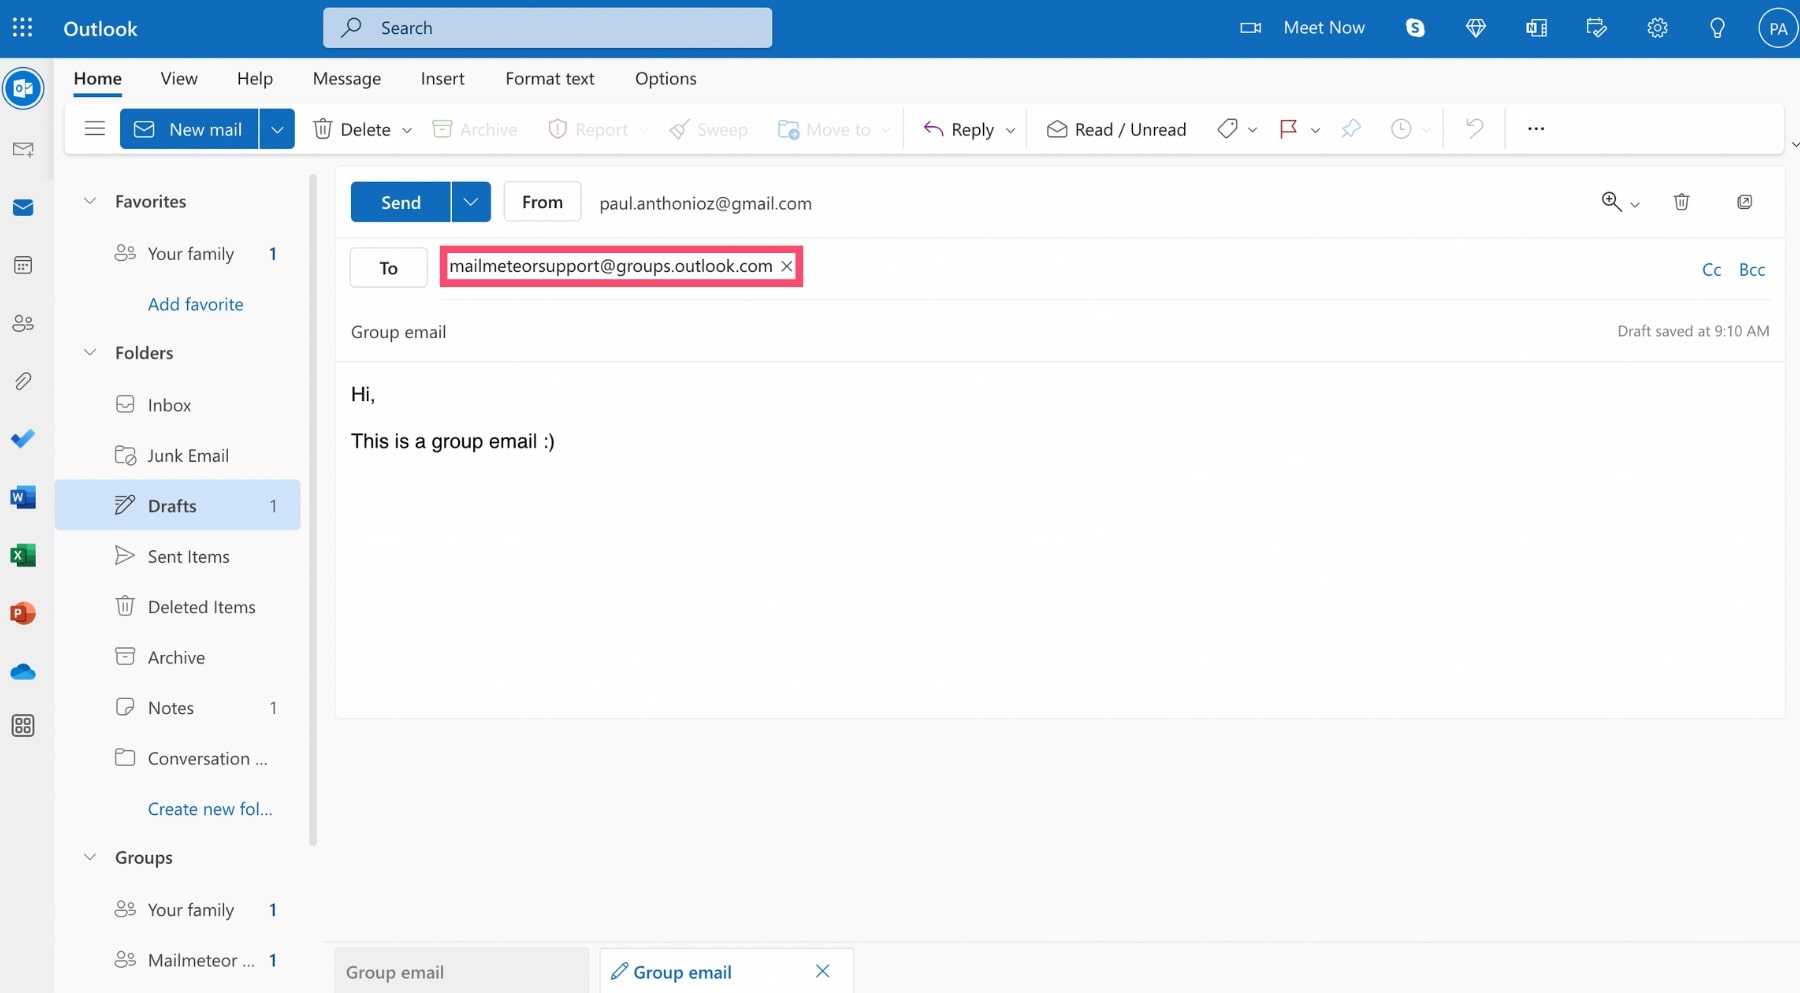
Task: Discard draft using the trash icon
Action: click(x=1681, y=202)
